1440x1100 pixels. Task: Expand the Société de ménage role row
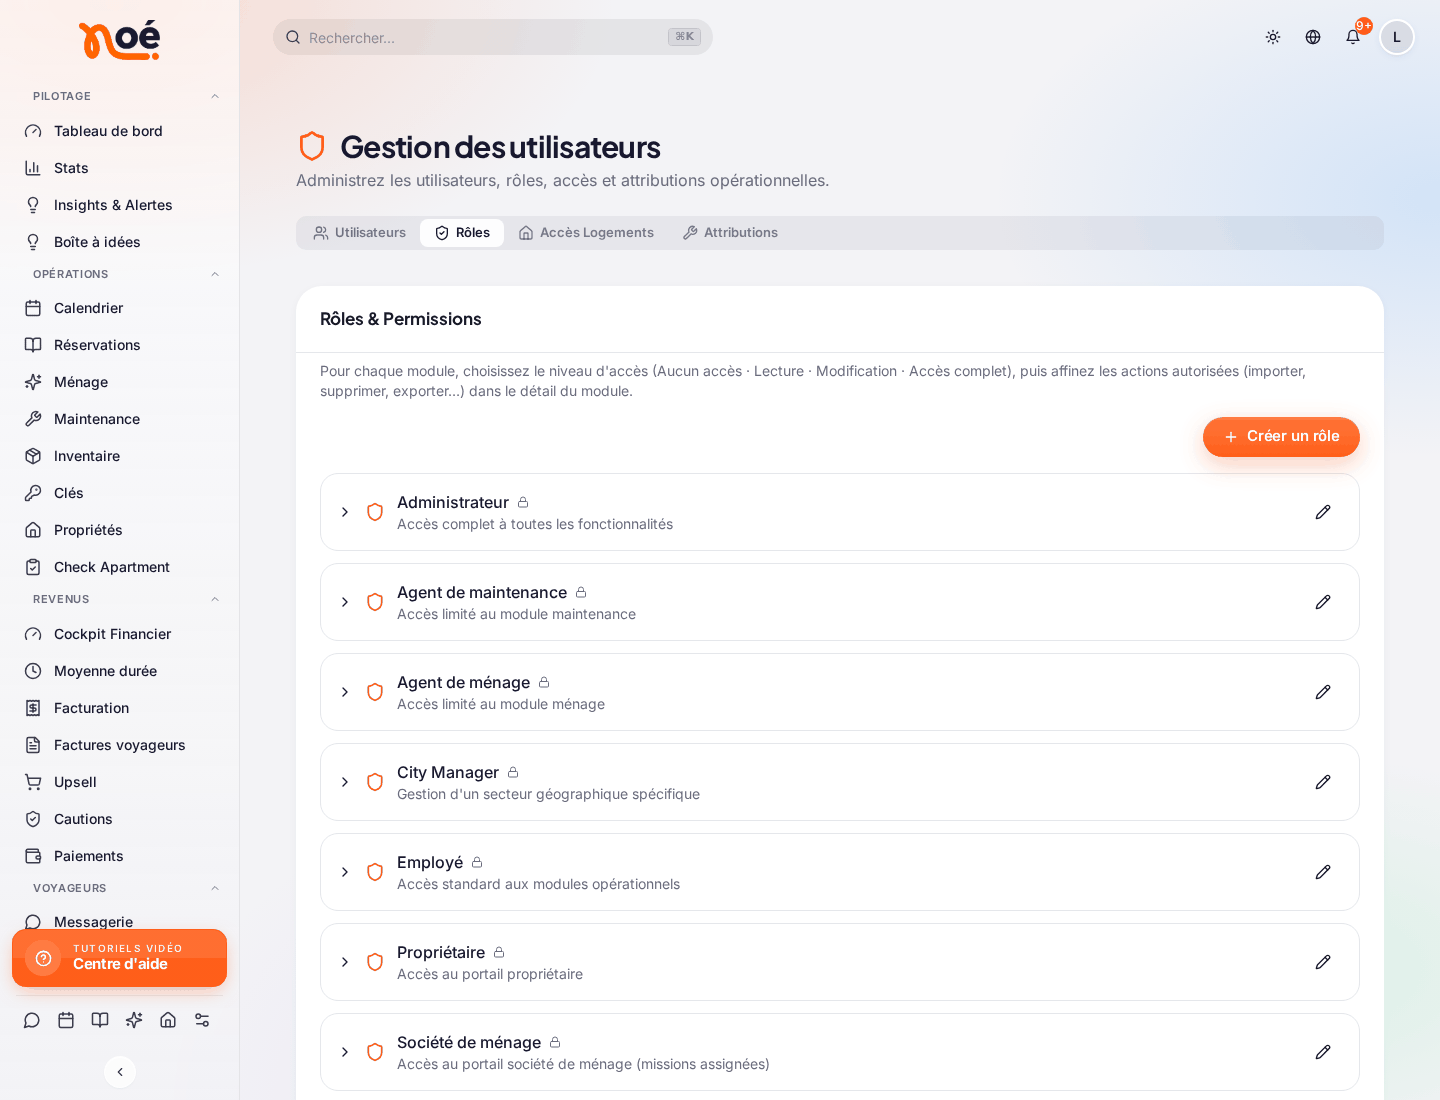click(x=345, y=1052)
